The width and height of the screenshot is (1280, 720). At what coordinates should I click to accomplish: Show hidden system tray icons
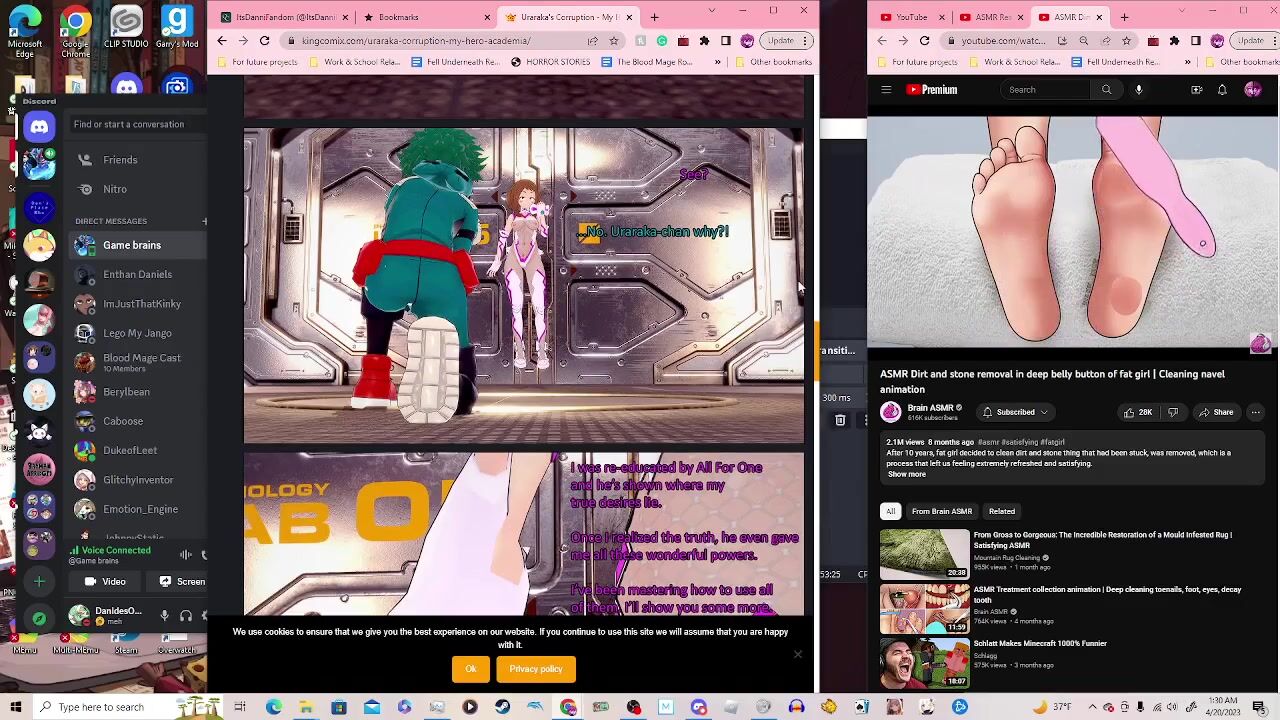click(x=1093, y=707)
